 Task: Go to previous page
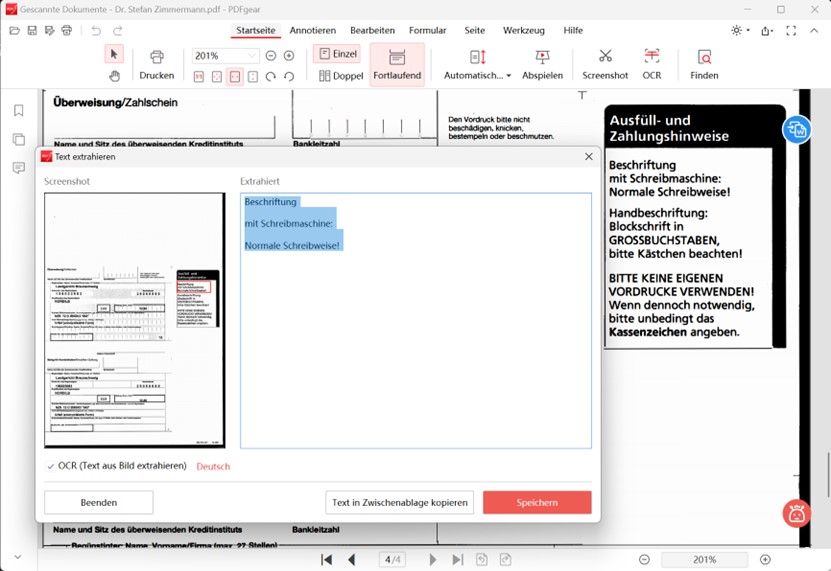[x=351, y=559]
